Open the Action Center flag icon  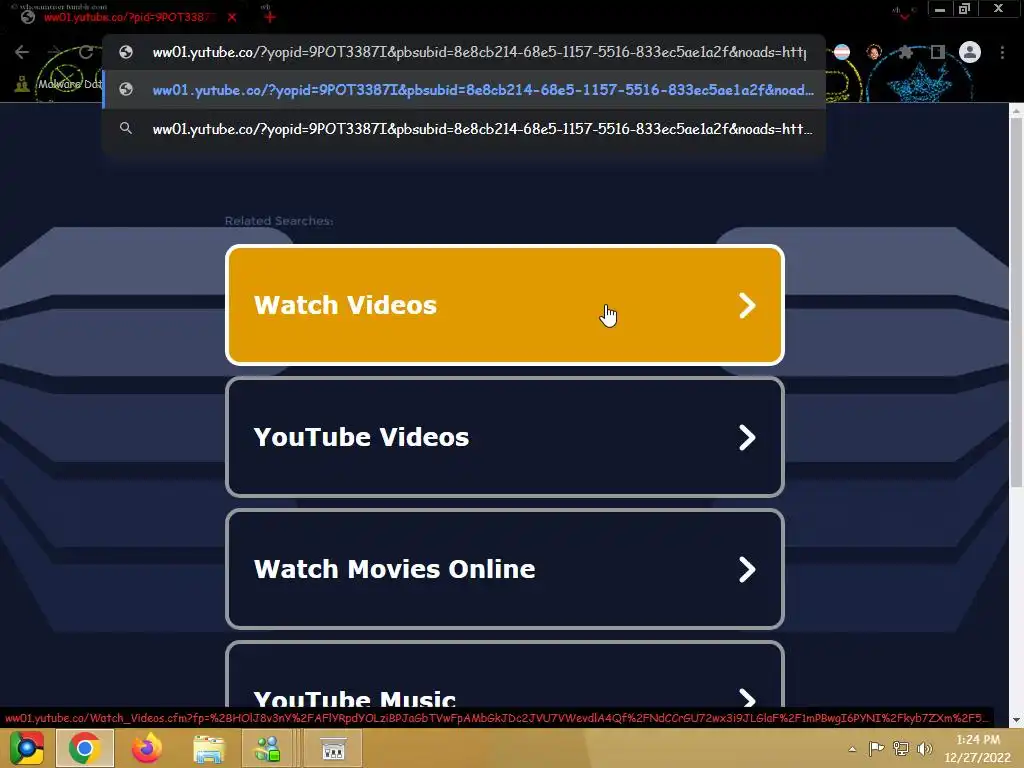pos(876,748)
